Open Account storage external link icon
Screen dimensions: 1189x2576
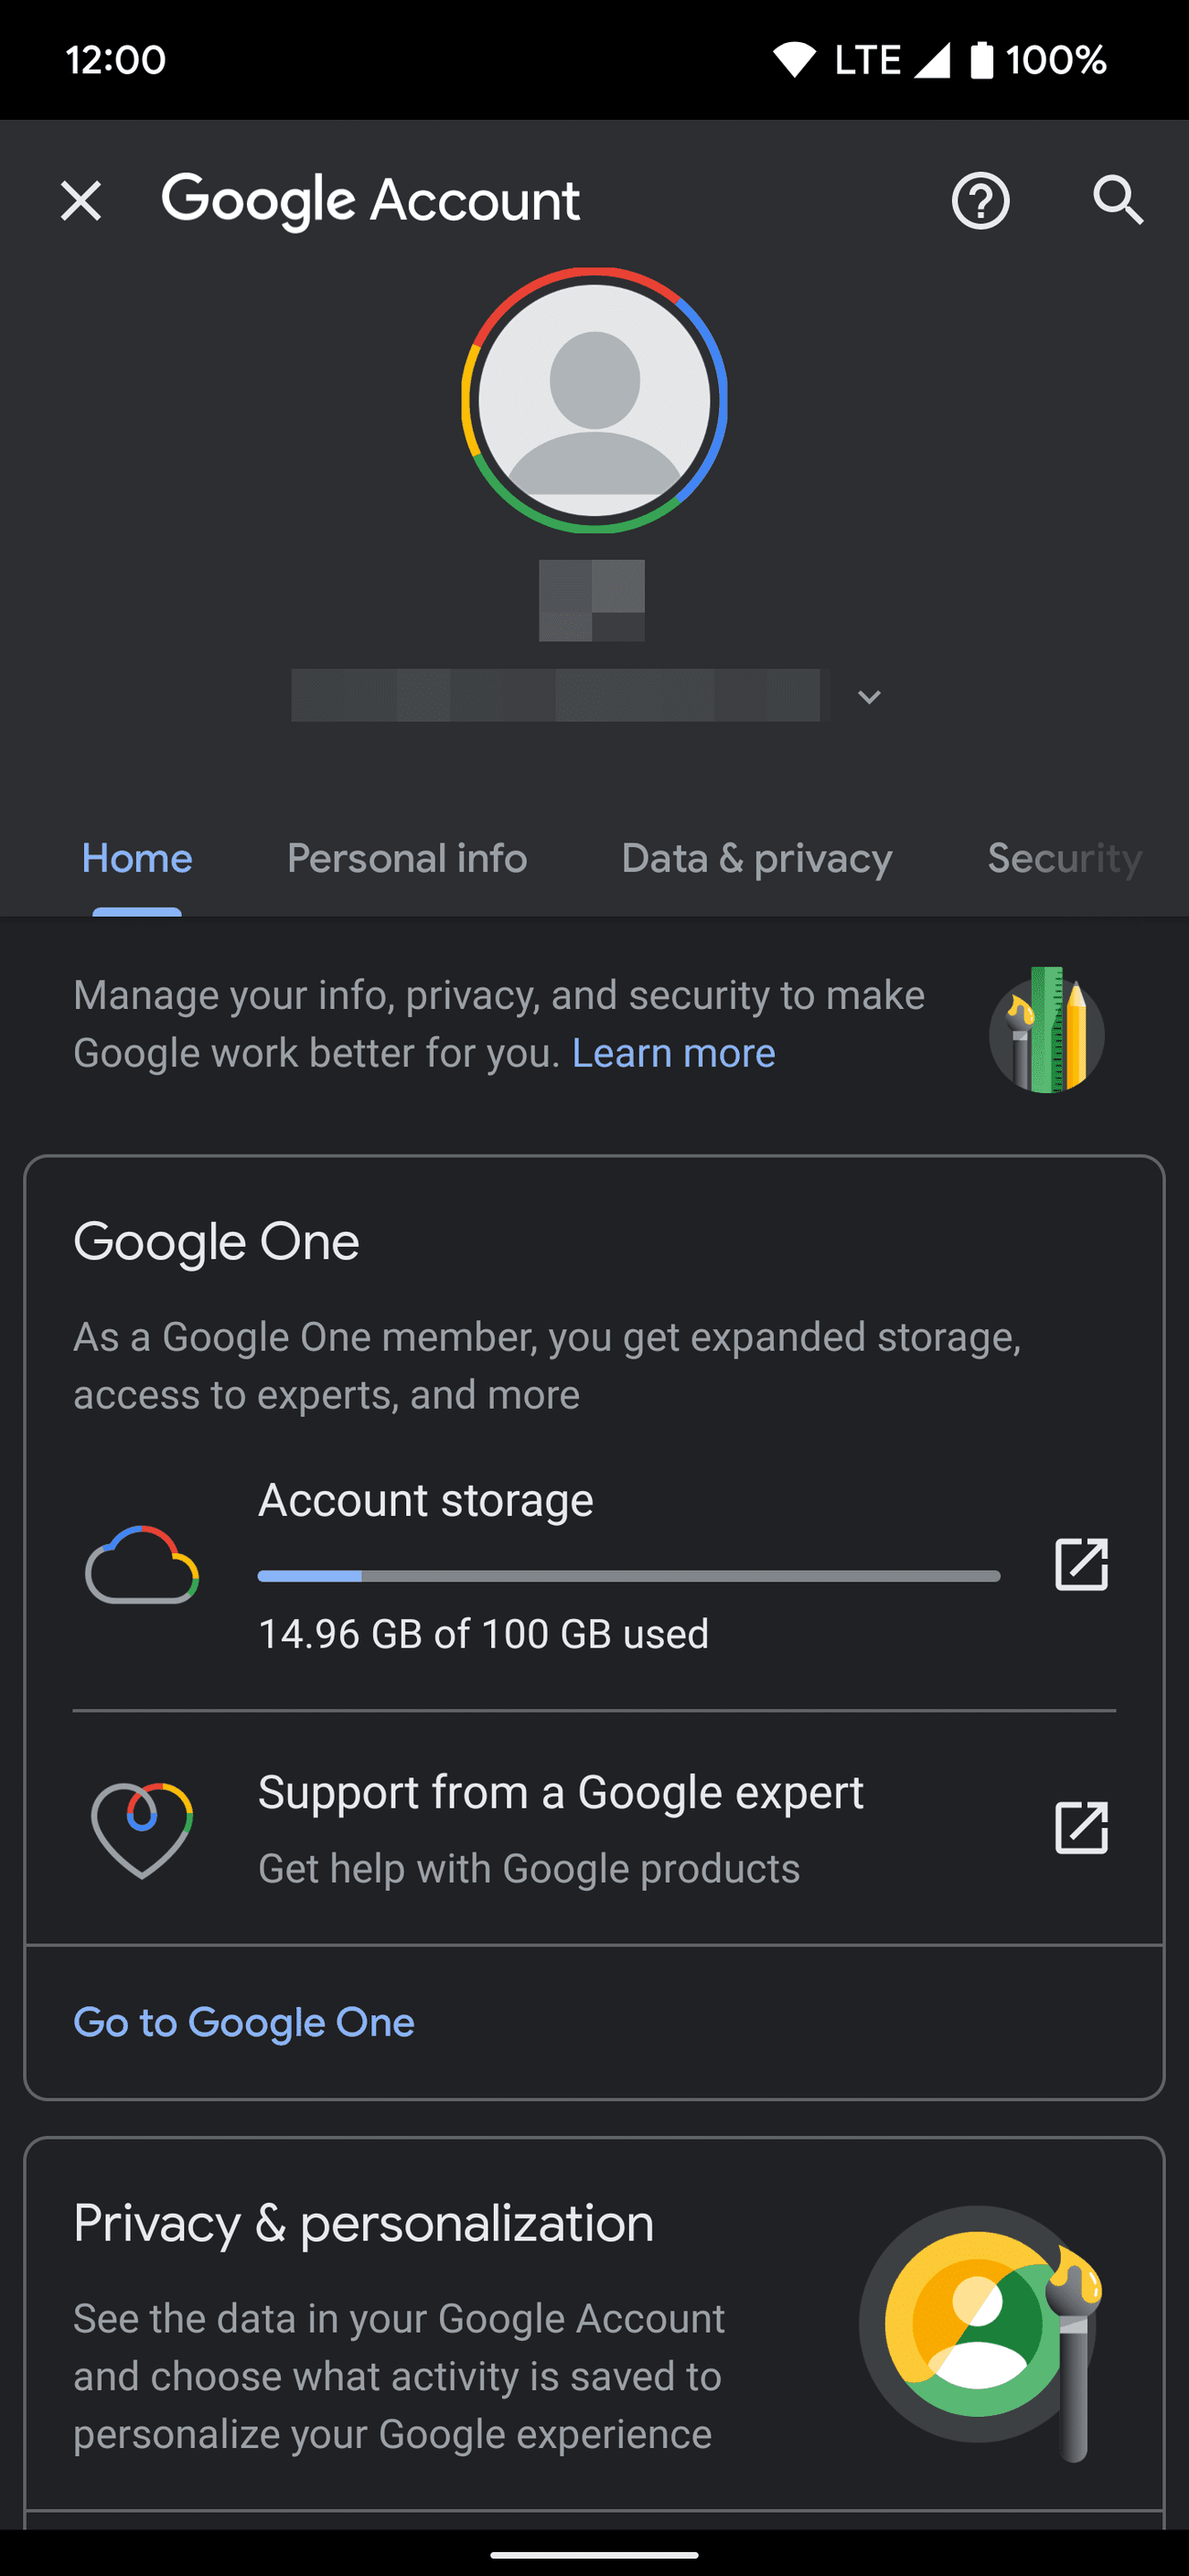(1081, 1564)
